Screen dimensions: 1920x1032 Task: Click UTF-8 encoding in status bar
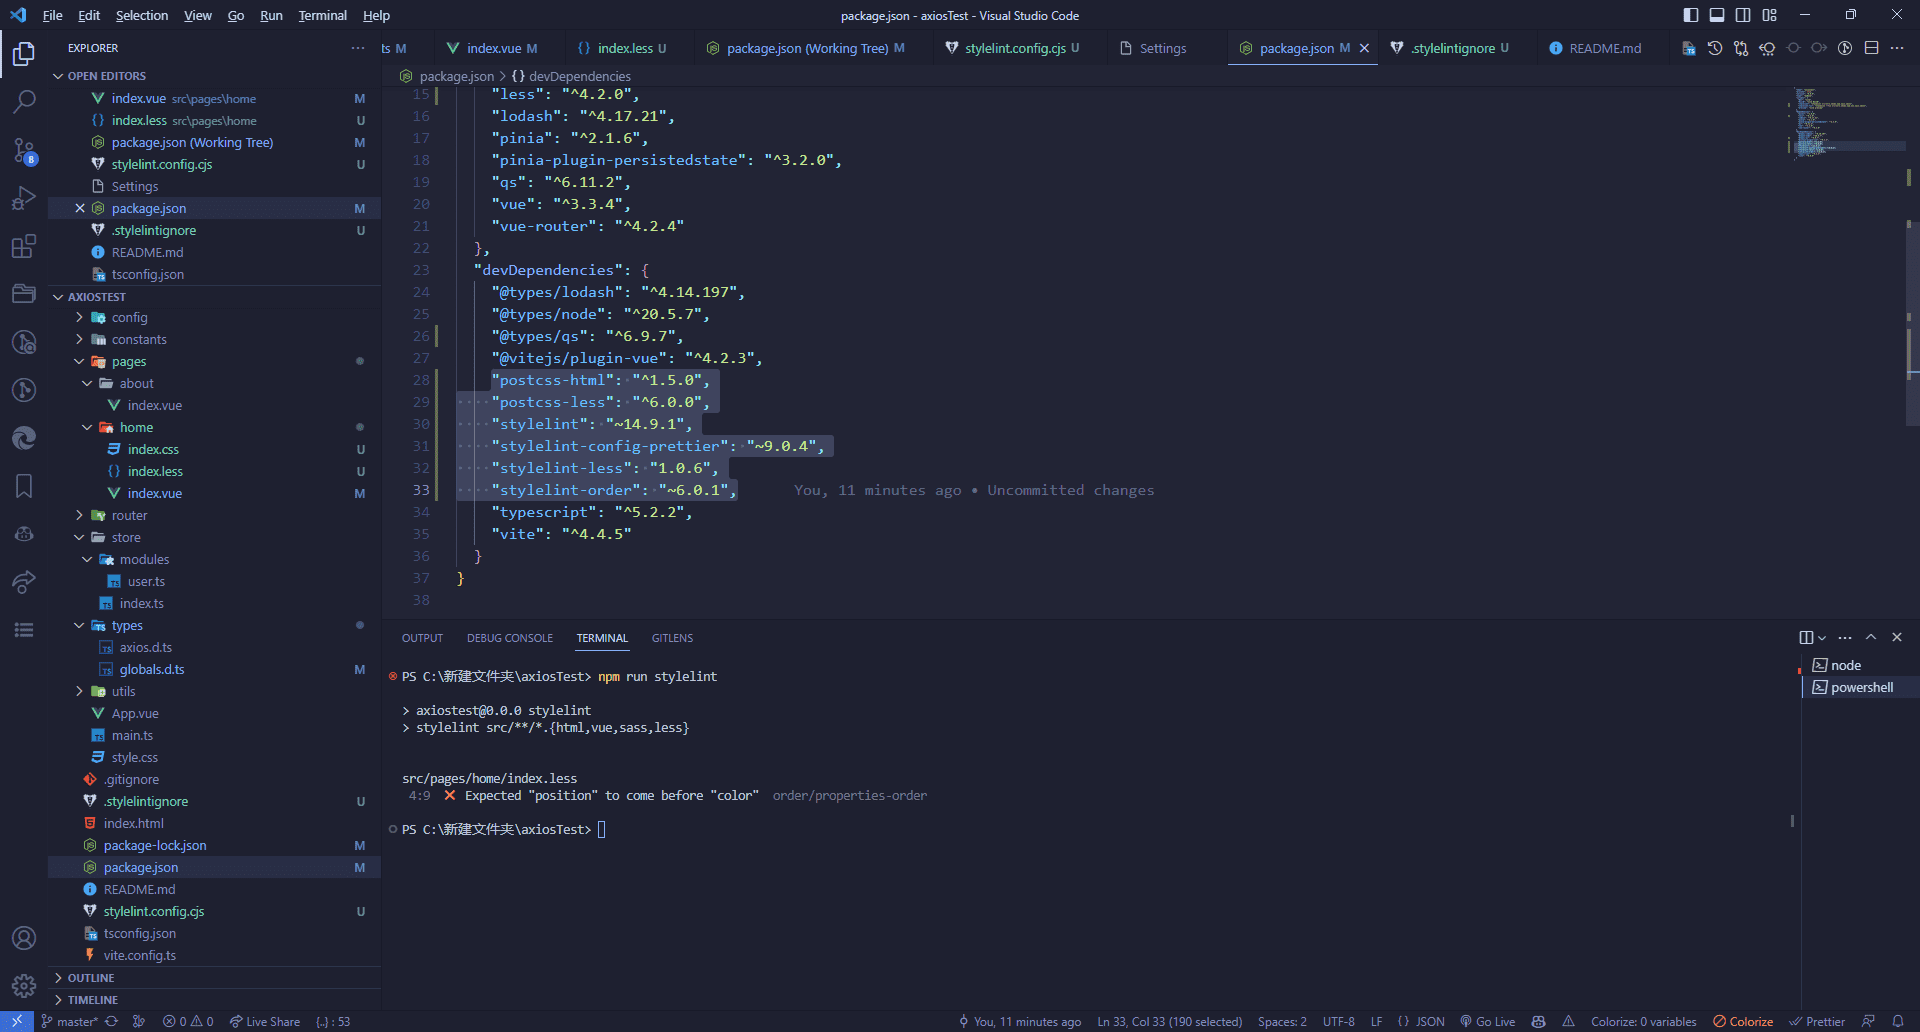[1339, 1021]
